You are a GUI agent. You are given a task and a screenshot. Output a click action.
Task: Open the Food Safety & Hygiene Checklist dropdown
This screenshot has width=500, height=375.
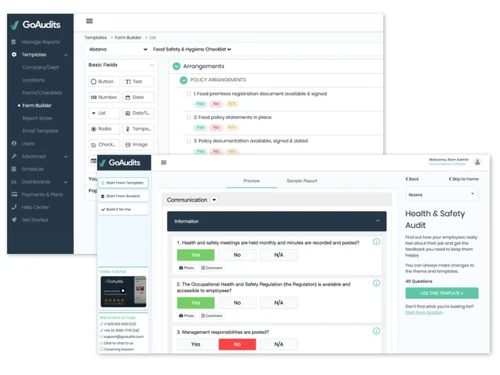[x=192, y=49]
